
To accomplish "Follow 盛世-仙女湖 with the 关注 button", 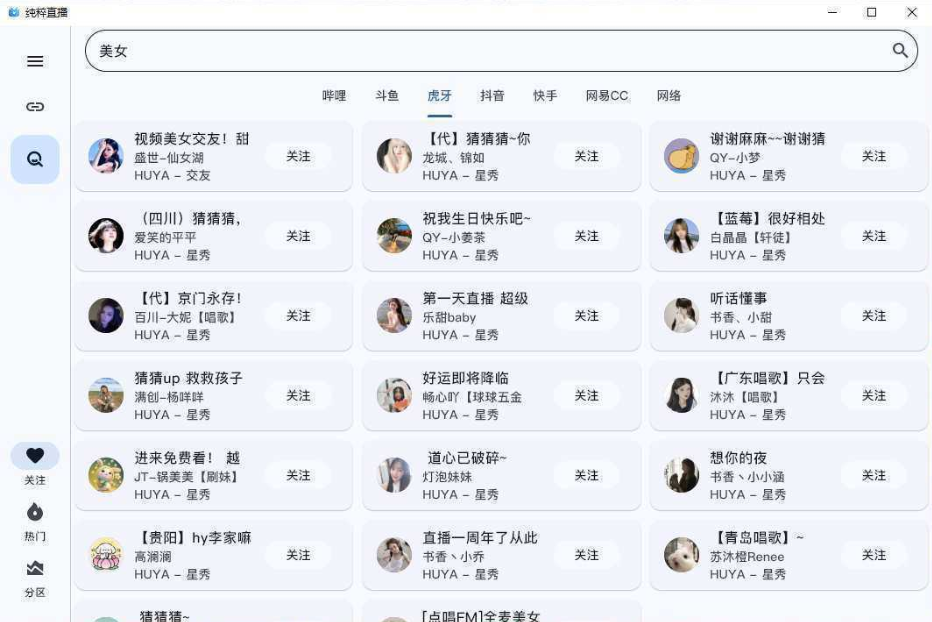I will (298, 156).
